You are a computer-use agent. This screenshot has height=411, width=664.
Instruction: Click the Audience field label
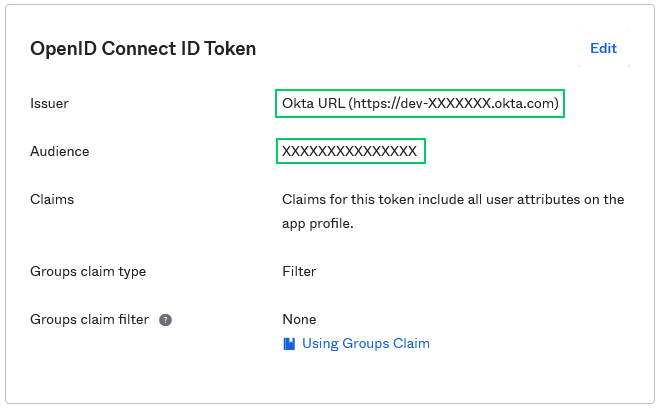tap(60, 151)
